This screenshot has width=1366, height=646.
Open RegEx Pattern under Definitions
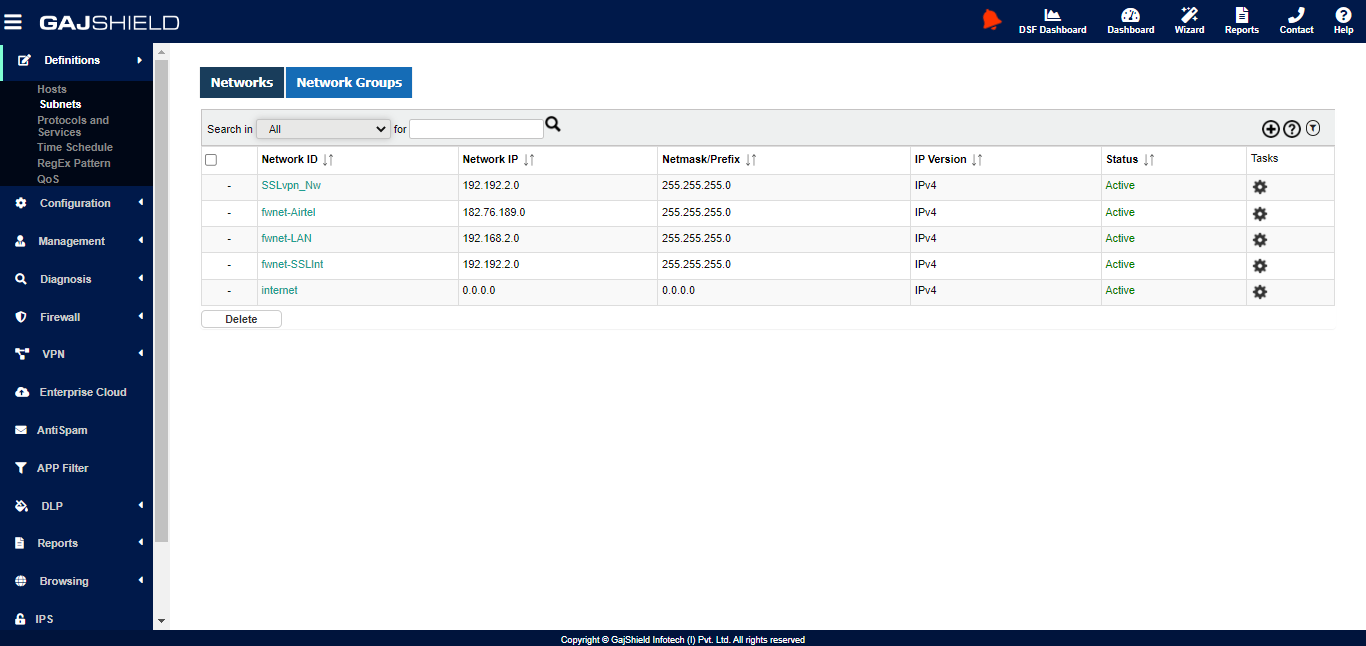[74, 163]
